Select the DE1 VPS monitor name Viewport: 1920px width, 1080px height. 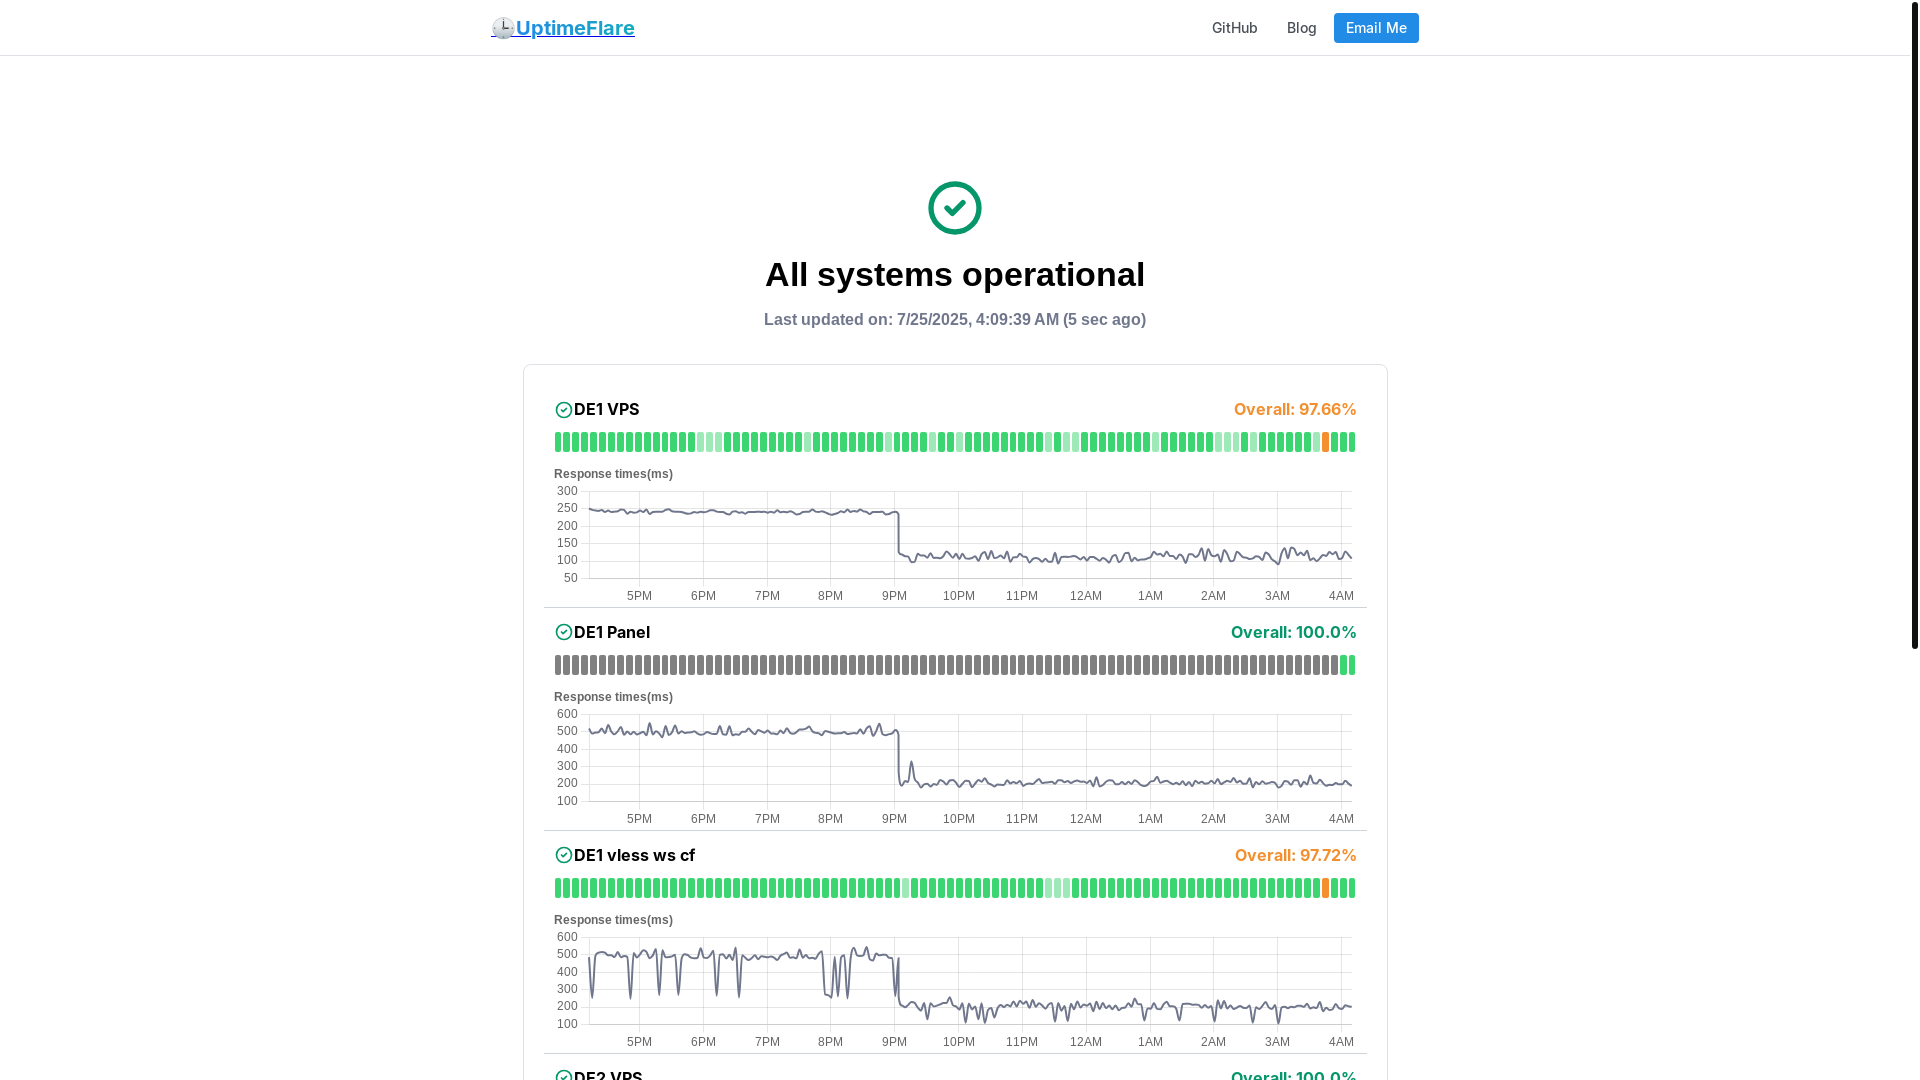pos(606,409)
